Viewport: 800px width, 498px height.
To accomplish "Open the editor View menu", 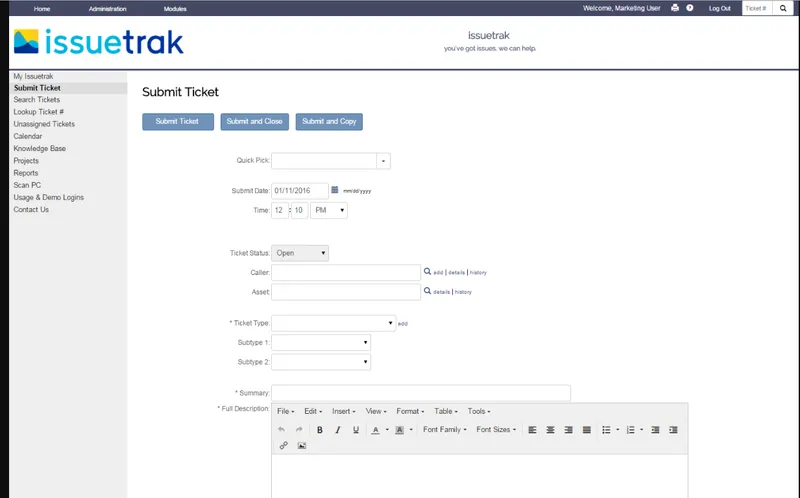I will pyautogui.click(x=376, y=411).
